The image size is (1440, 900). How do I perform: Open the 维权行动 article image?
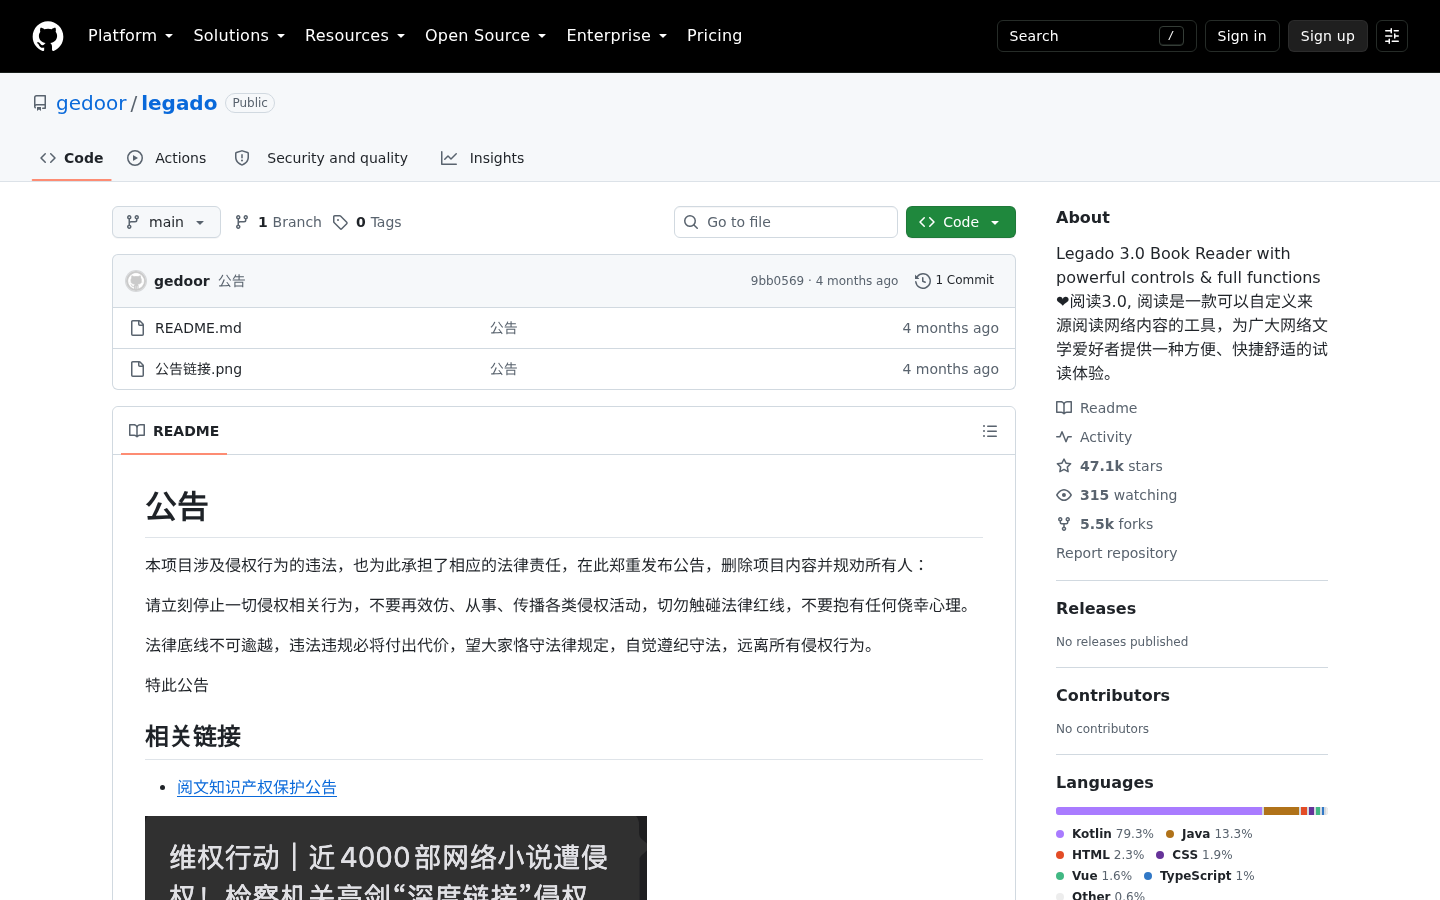tap(396, 858)
